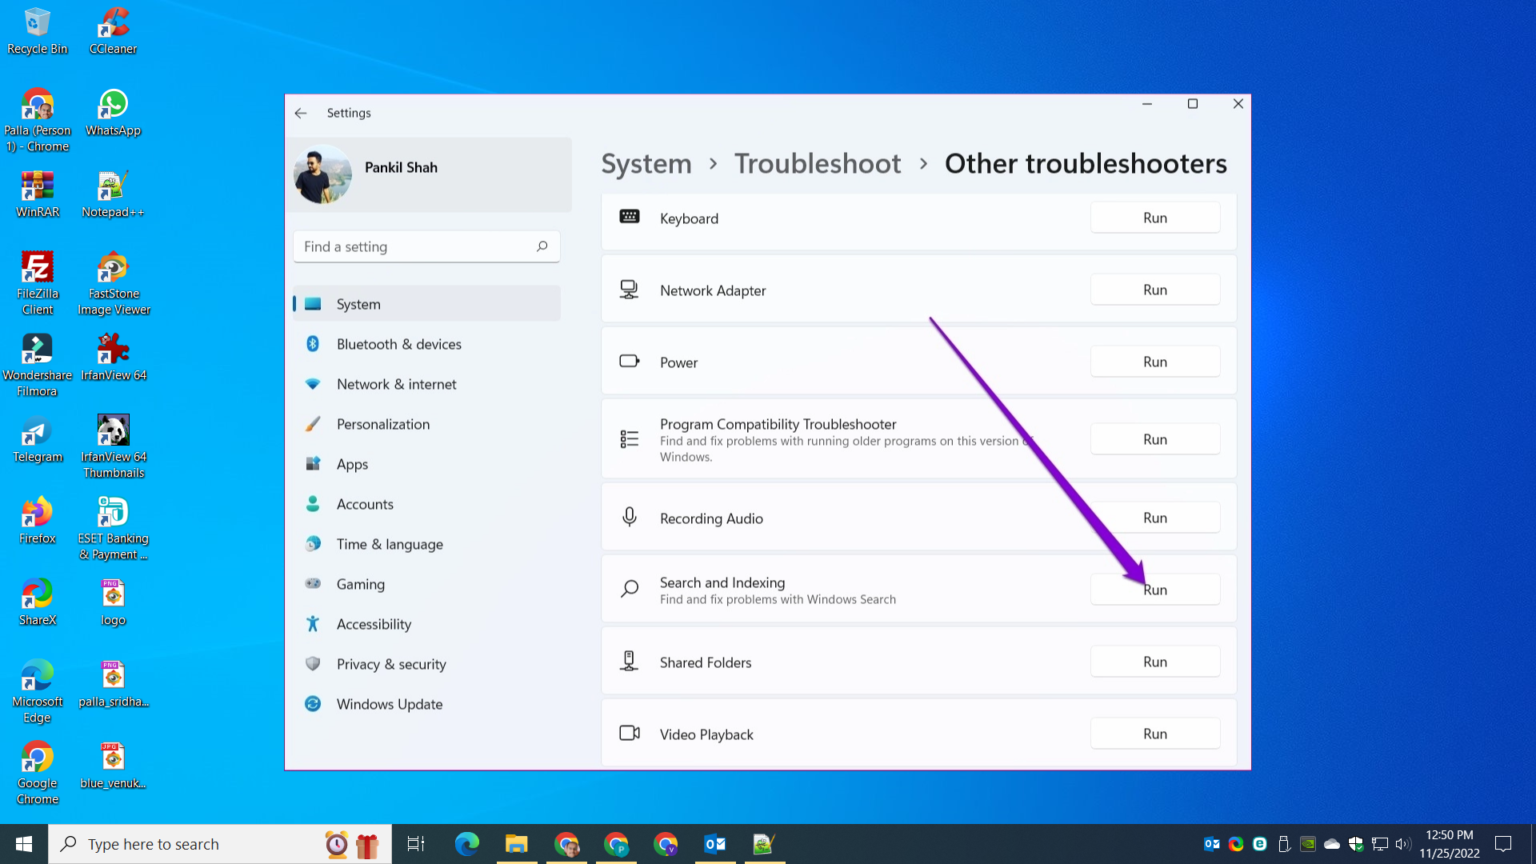Select Bluetooth & devices in the sidebar
The image size is (1536, 864).
[399, 344]
